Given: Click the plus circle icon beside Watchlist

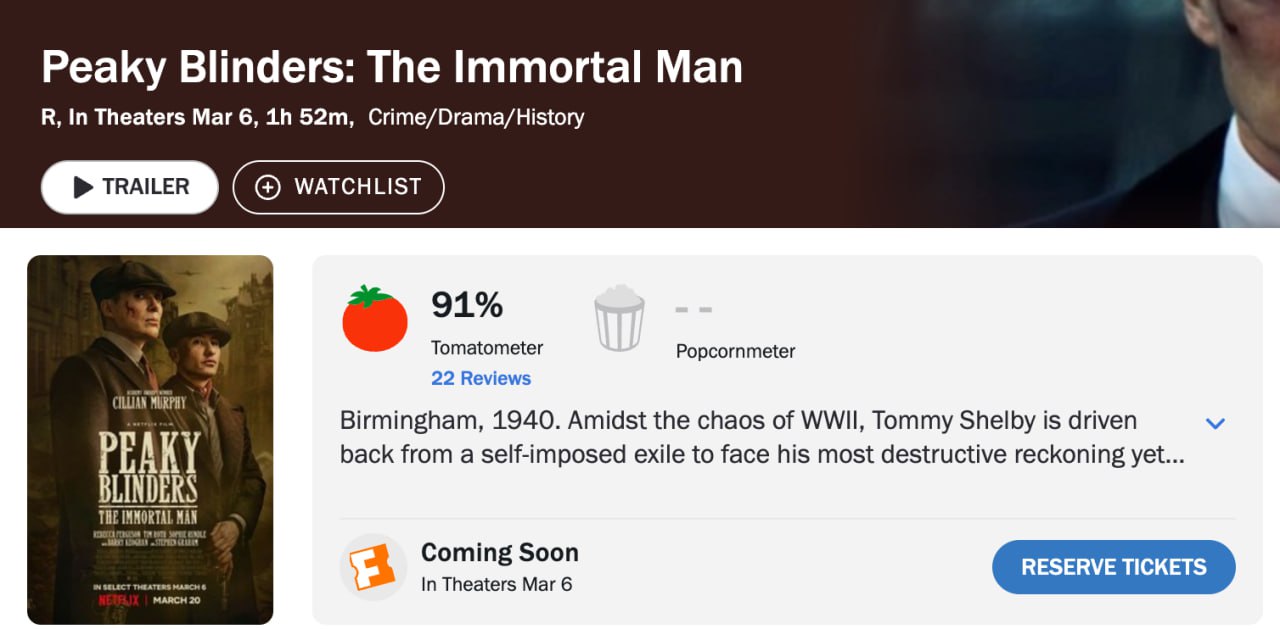Looking at the screenshot, I should [x=268, y=187].
